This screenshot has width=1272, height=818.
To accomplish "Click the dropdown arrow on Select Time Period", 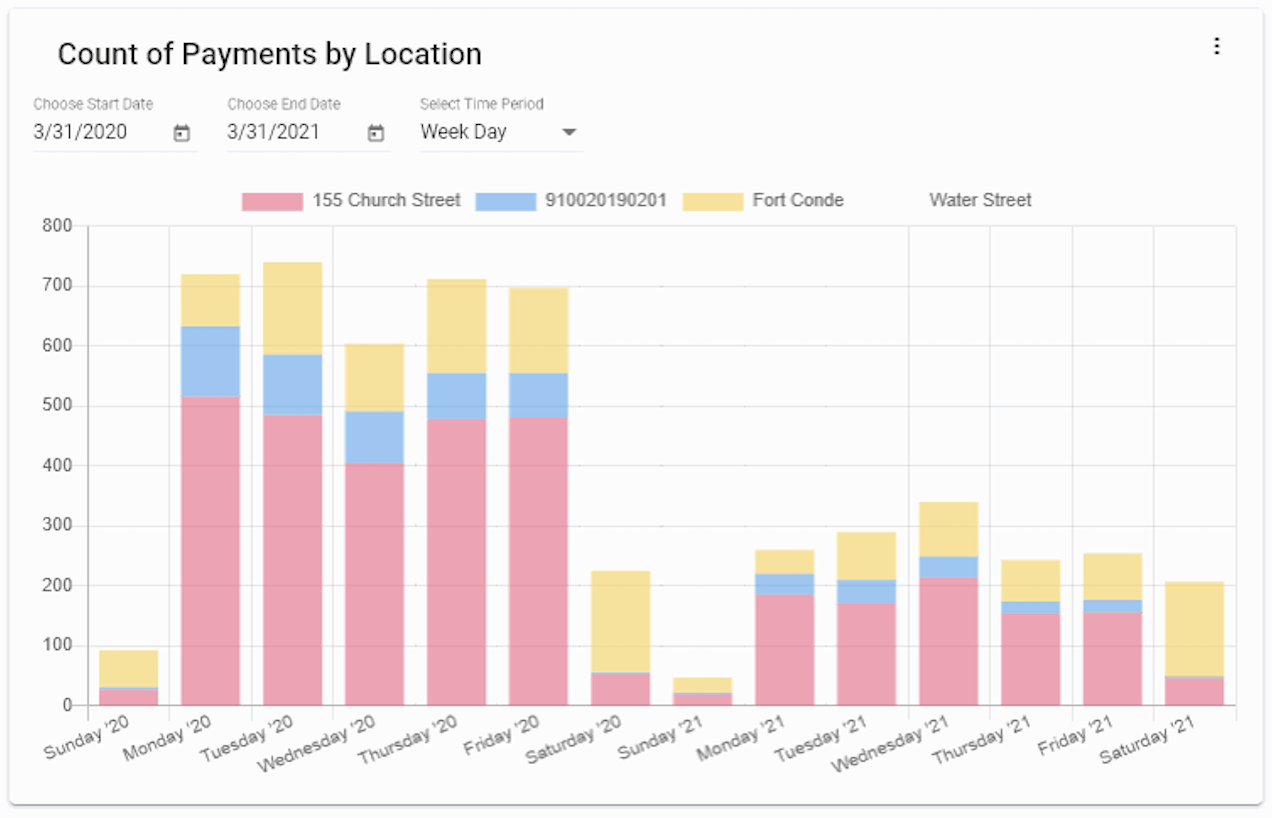I will click(x=569, y=131).
